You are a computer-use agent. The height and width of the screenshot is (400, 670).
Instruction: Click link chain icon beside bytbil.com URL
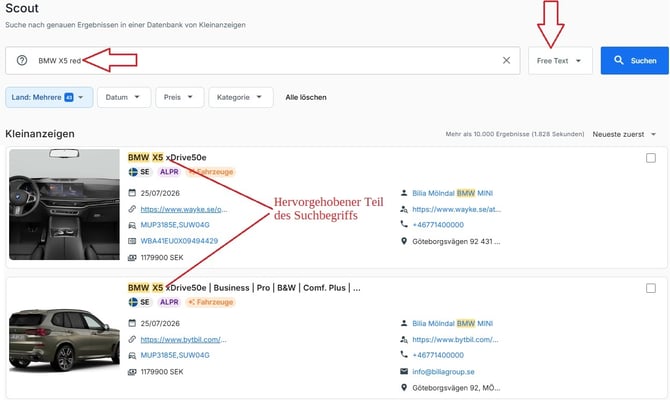tap(132, 339)
